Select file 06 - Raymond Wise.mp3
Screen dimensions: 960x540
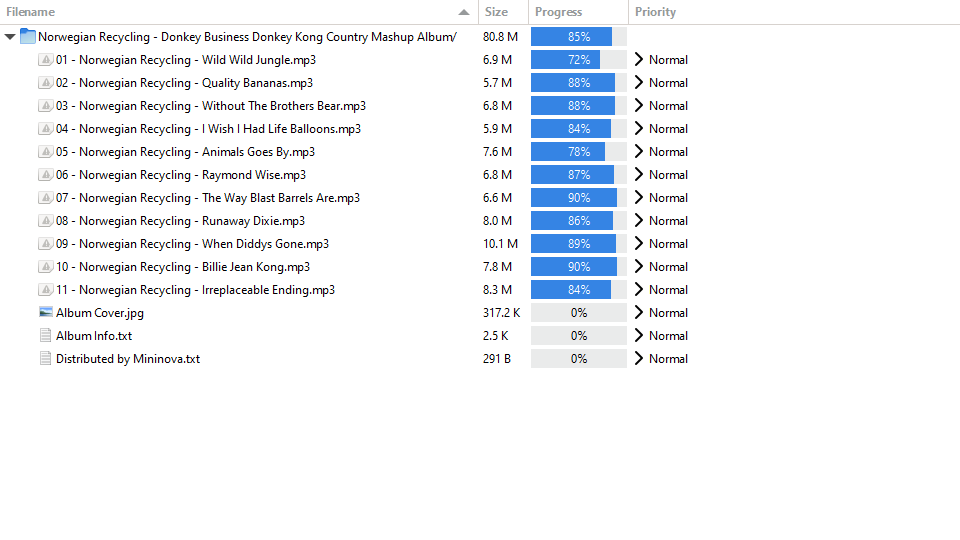pyautogui.click(x=181, y=175)
